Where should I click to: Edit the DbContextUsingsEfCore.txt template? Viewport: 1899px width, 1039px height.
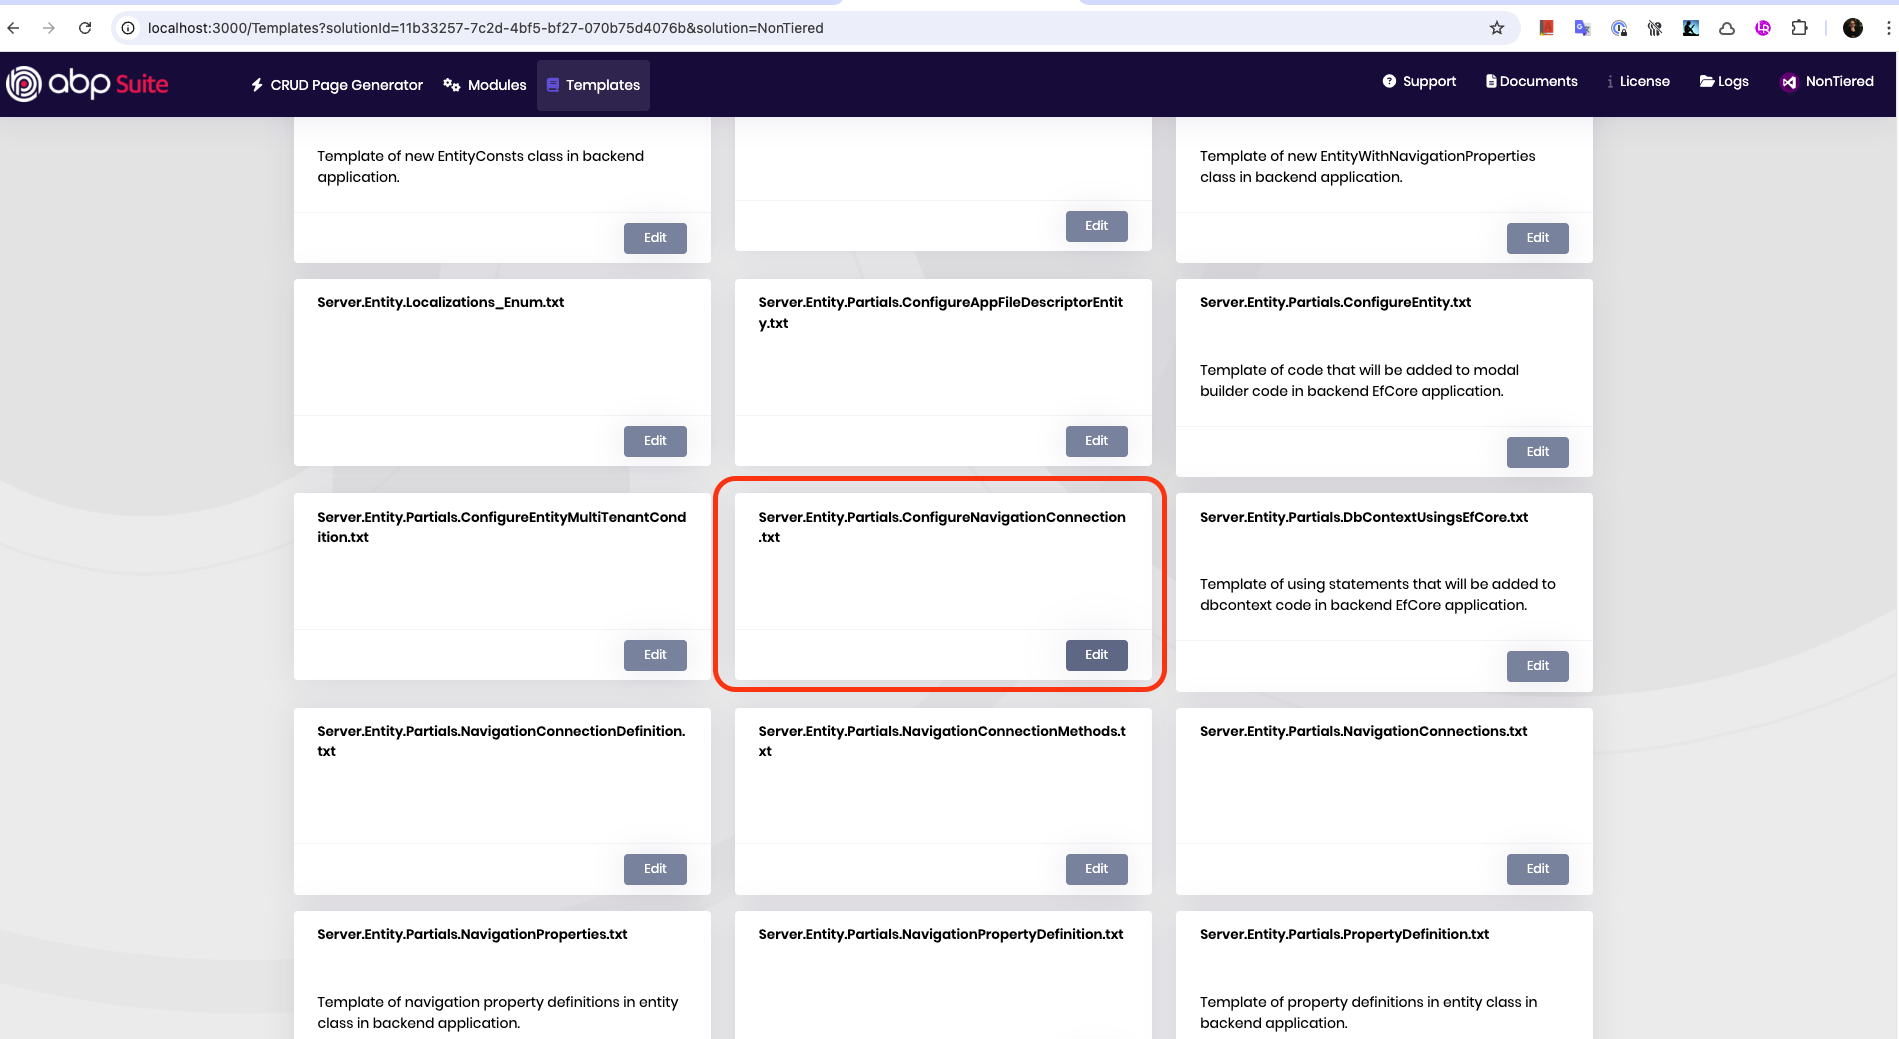click(x=1537, y=666)
